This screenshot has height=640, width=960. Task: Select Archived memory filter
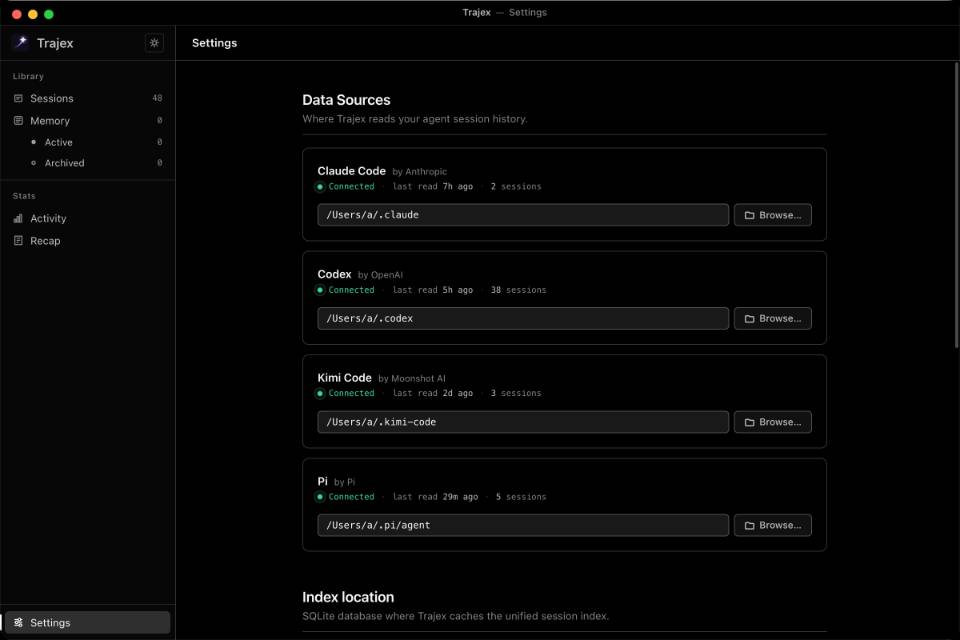[88, 163]
